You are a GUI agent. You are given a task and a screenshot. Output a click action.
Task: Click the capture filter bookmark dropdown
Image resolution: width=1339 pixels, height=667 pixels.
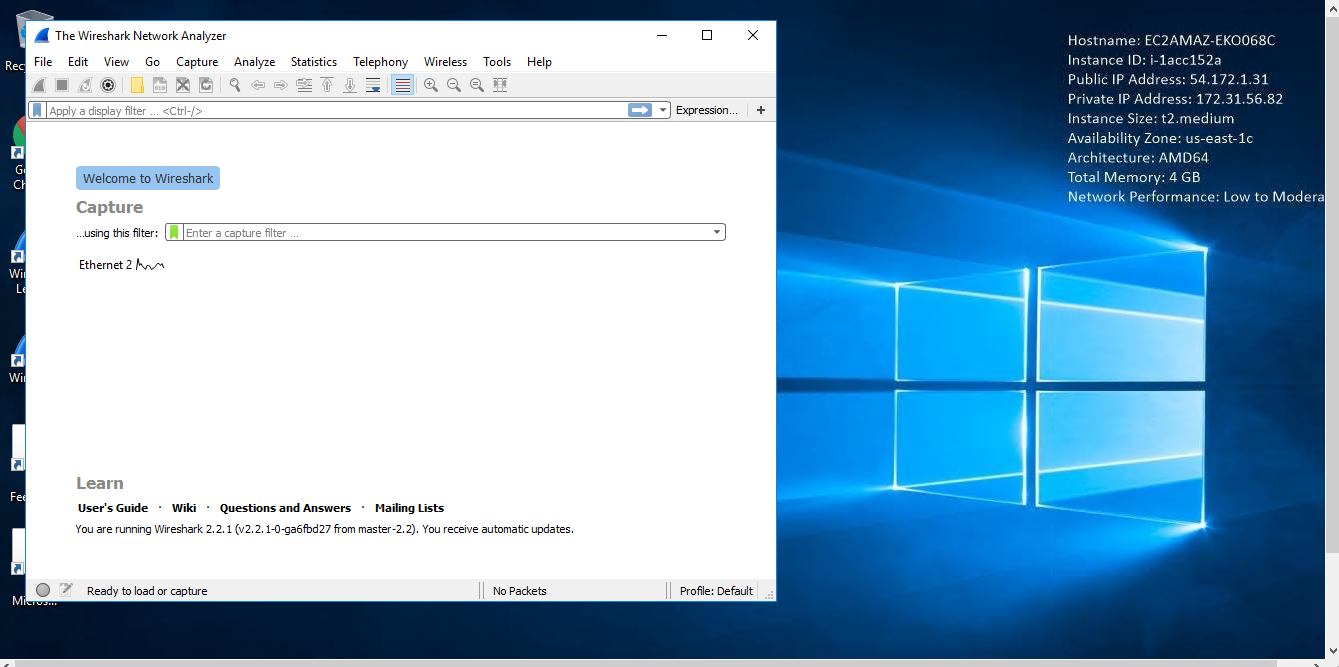point(174,233)
